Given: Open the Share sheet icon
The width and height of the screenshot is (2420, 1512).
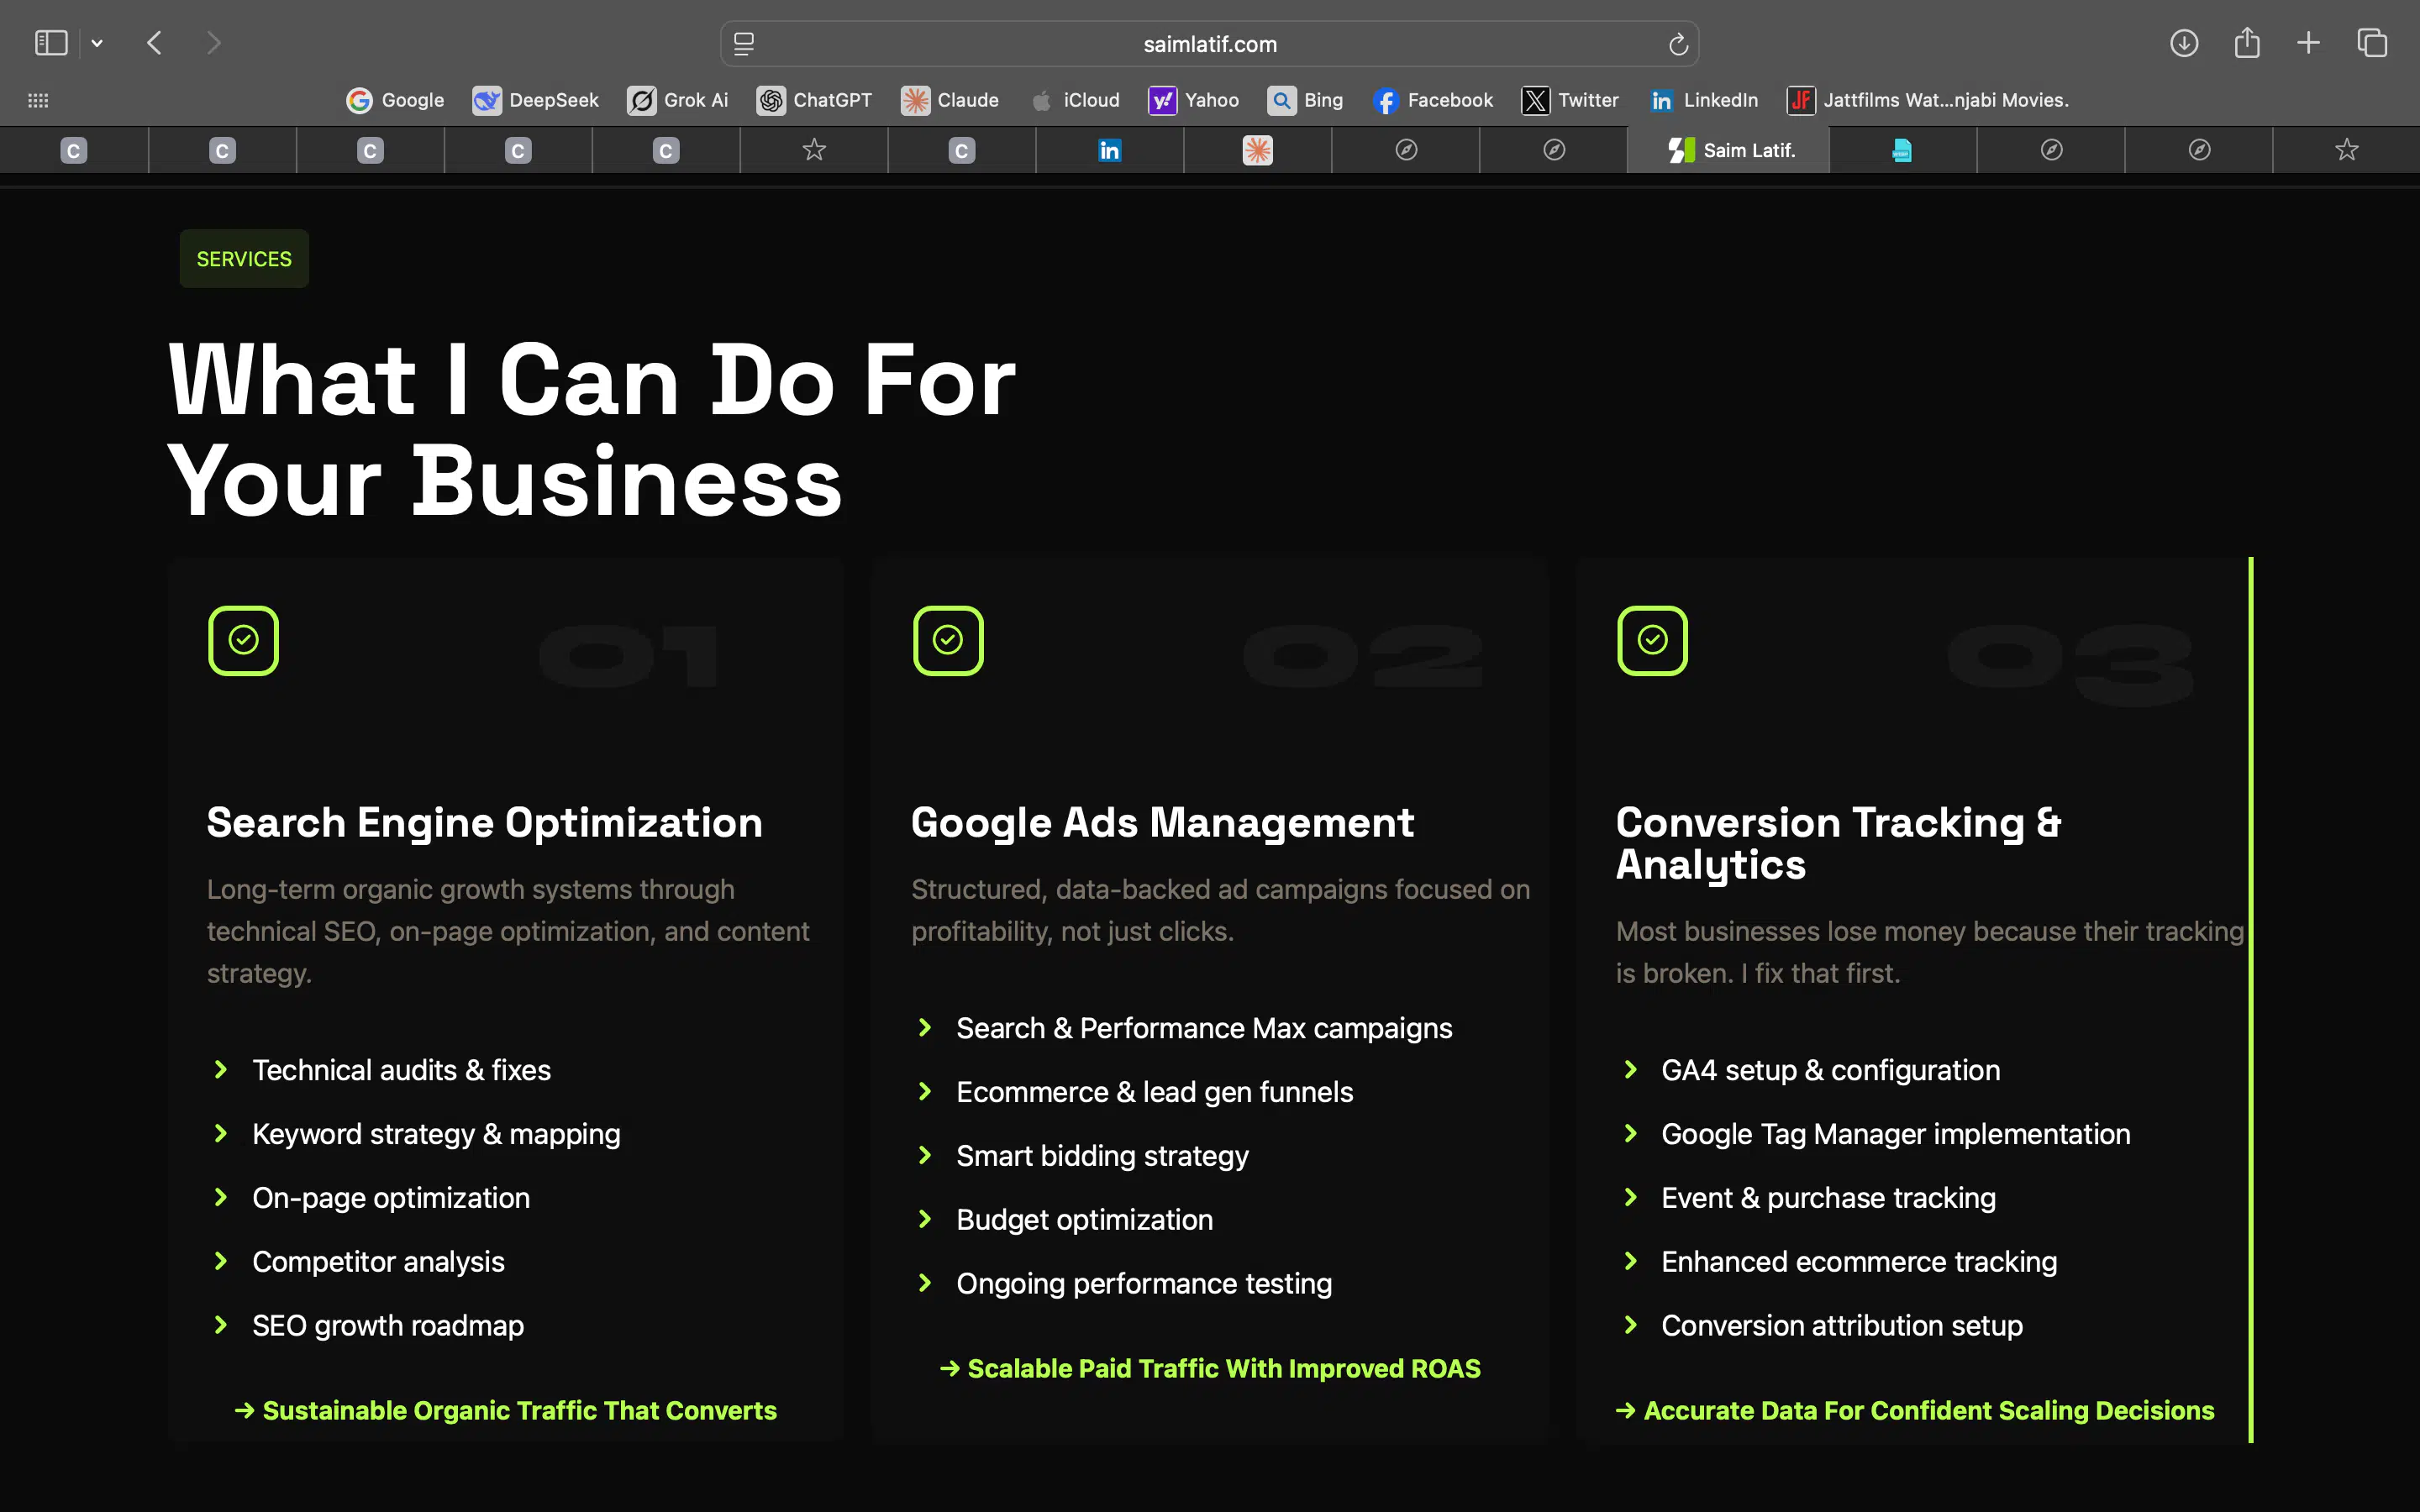Looking at the screenshot, I should tap(2247, 43).
